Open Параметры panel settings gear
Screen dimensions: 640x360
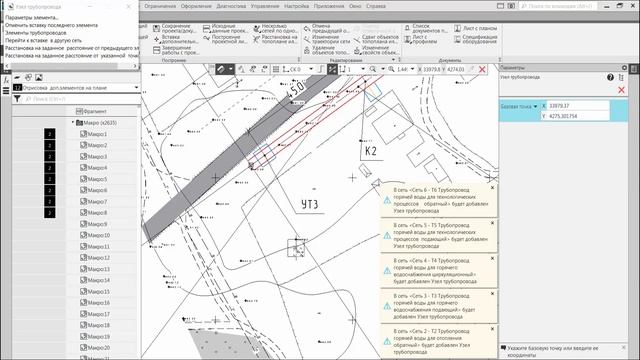[x=624, y=67]
